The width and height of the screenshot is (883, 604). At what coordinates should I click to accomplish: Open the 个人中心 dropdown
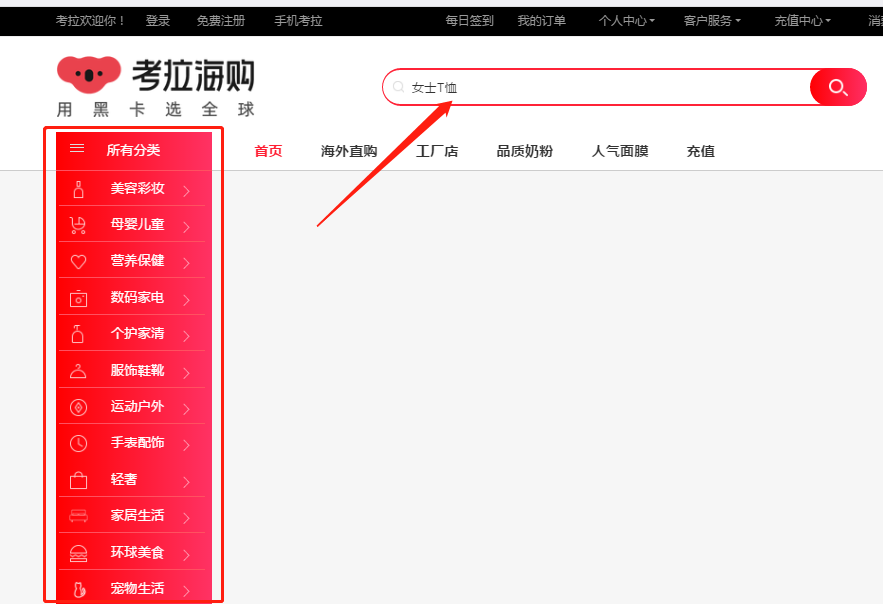point(626,21)
